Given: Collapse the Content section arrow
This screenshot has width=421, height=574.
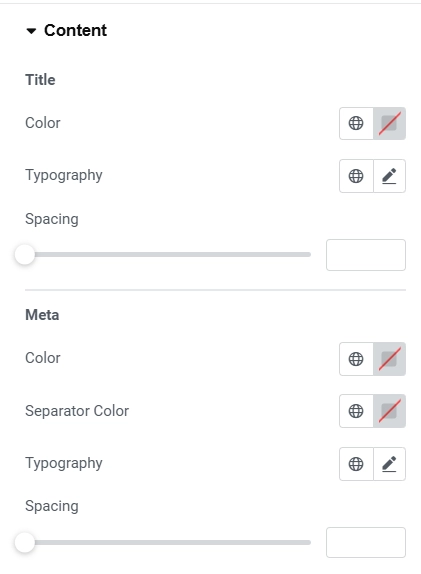Looking at the screenshot, I should (31, 31).
